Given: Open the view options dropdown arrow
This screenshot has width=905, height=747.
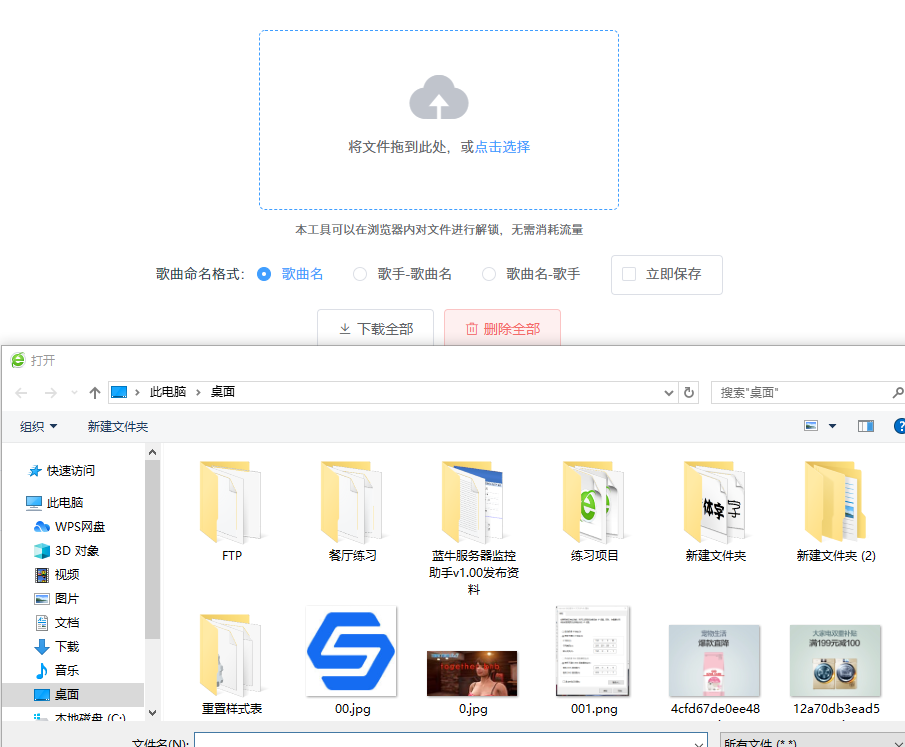Looking at the screenshot, I should (832, 426).
